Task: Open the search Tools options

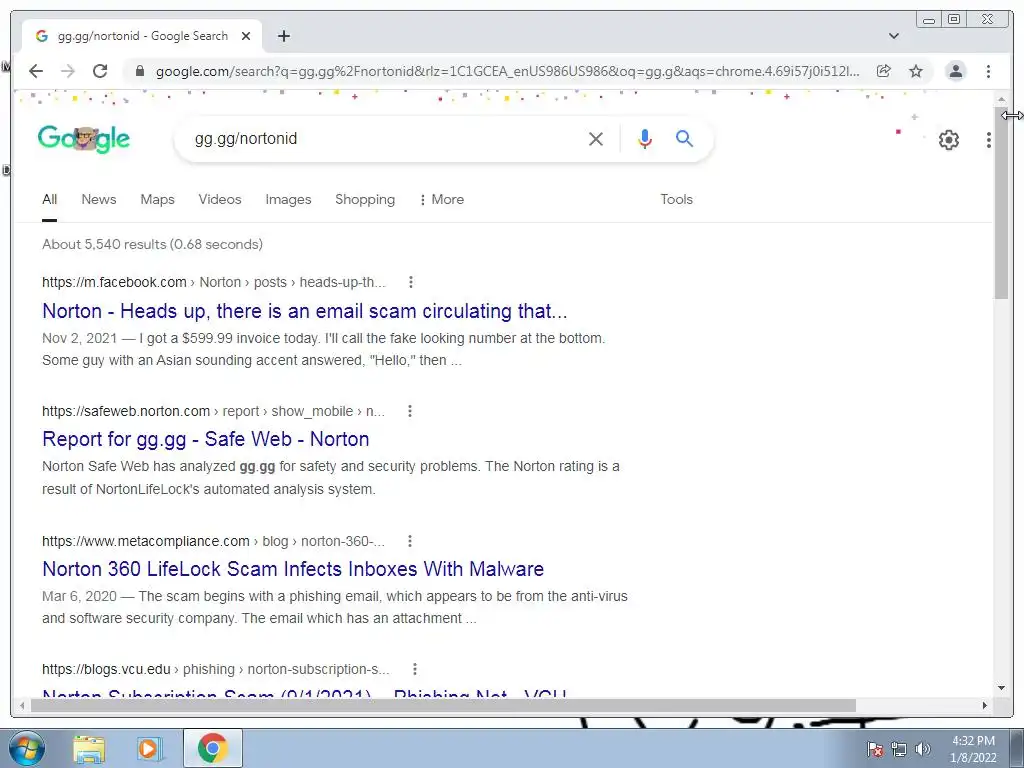Action: point(676,200)
